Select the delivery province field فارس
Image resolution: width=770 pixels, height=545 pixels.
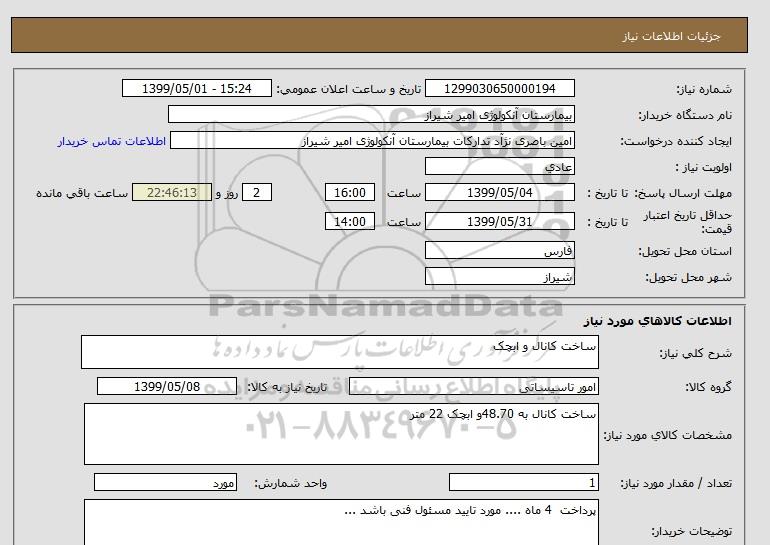pyautogui.click(x=499, y=250)
